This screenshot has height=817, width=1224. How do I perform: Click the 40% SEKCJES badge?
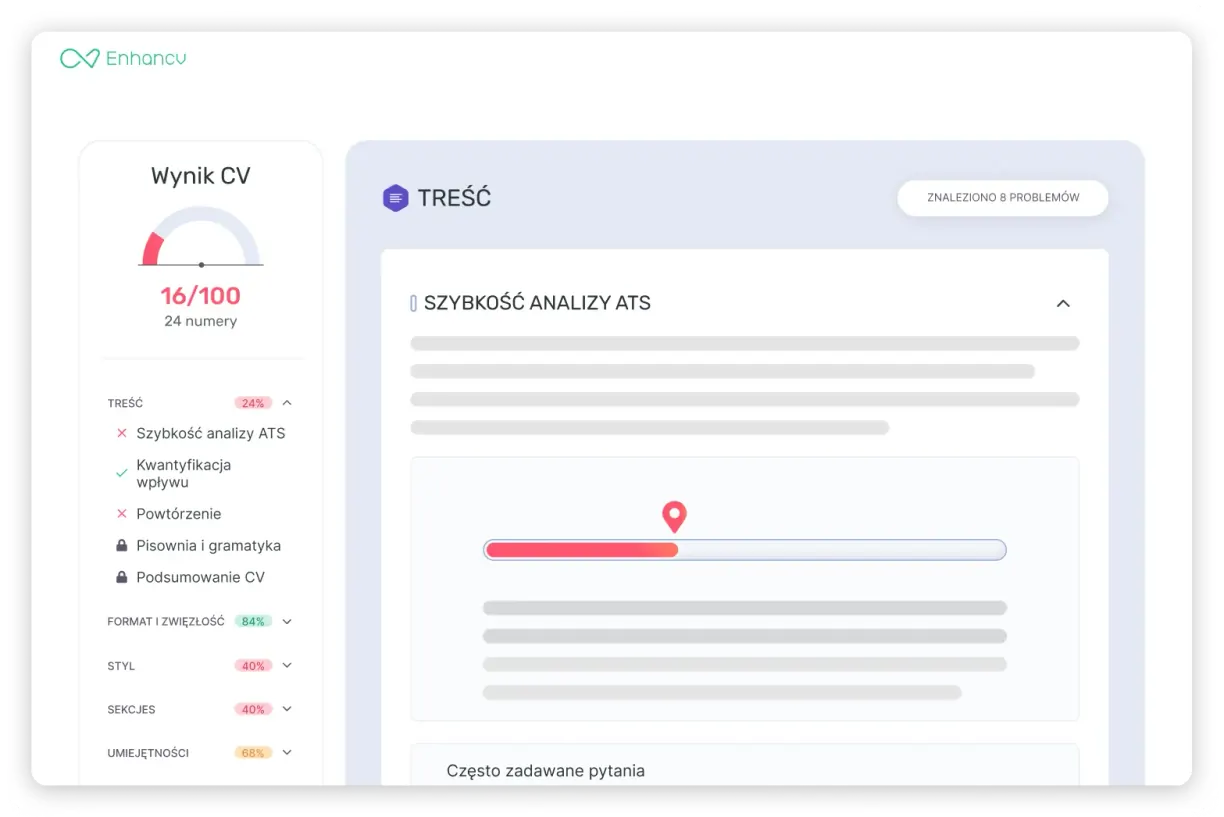point(253,709)
